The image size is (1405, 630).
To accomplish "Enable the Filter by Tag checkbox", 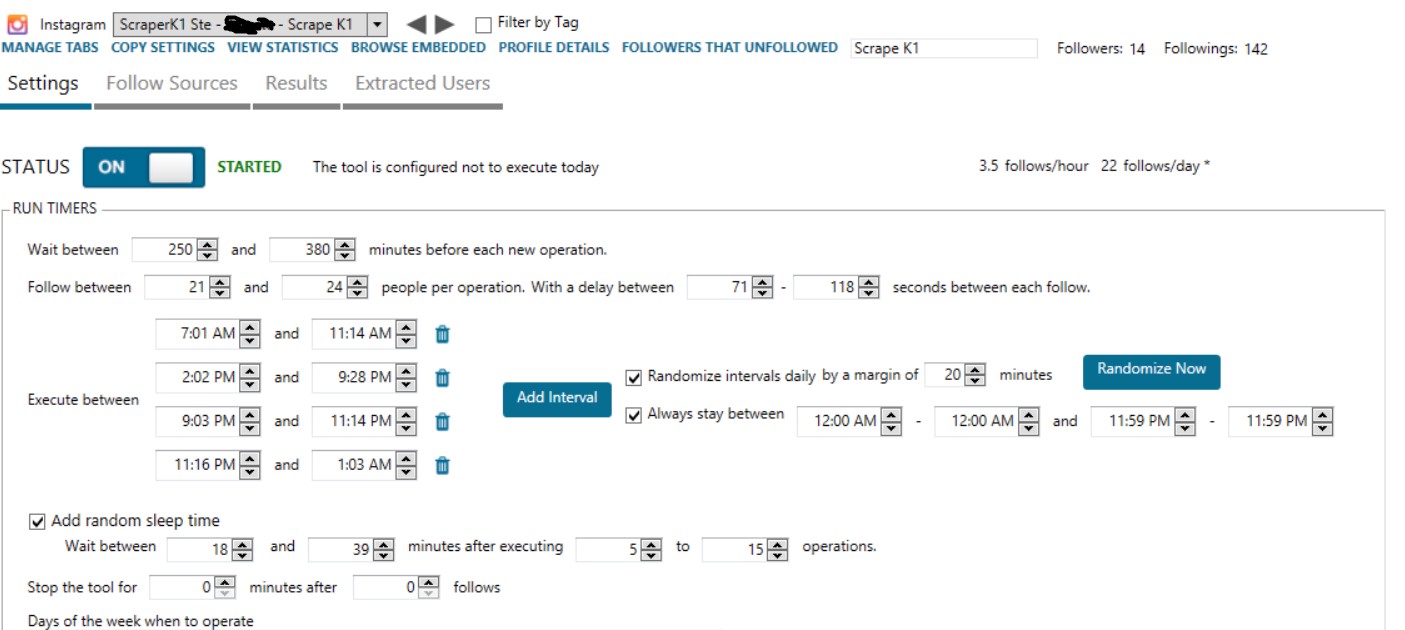I will pyautogui.click(x=483, y=24).
